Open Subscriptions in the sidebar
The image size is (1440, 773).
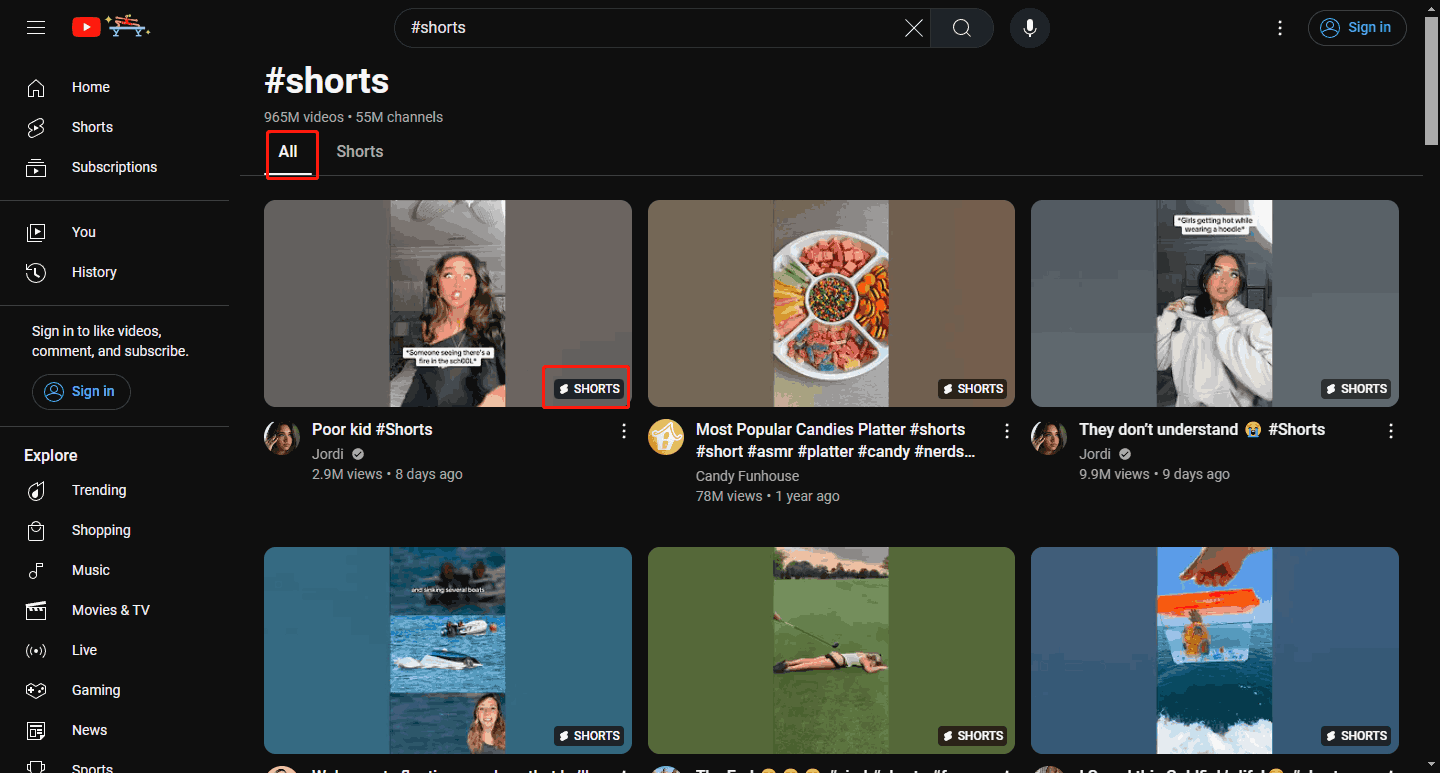[x=114, y=168]
